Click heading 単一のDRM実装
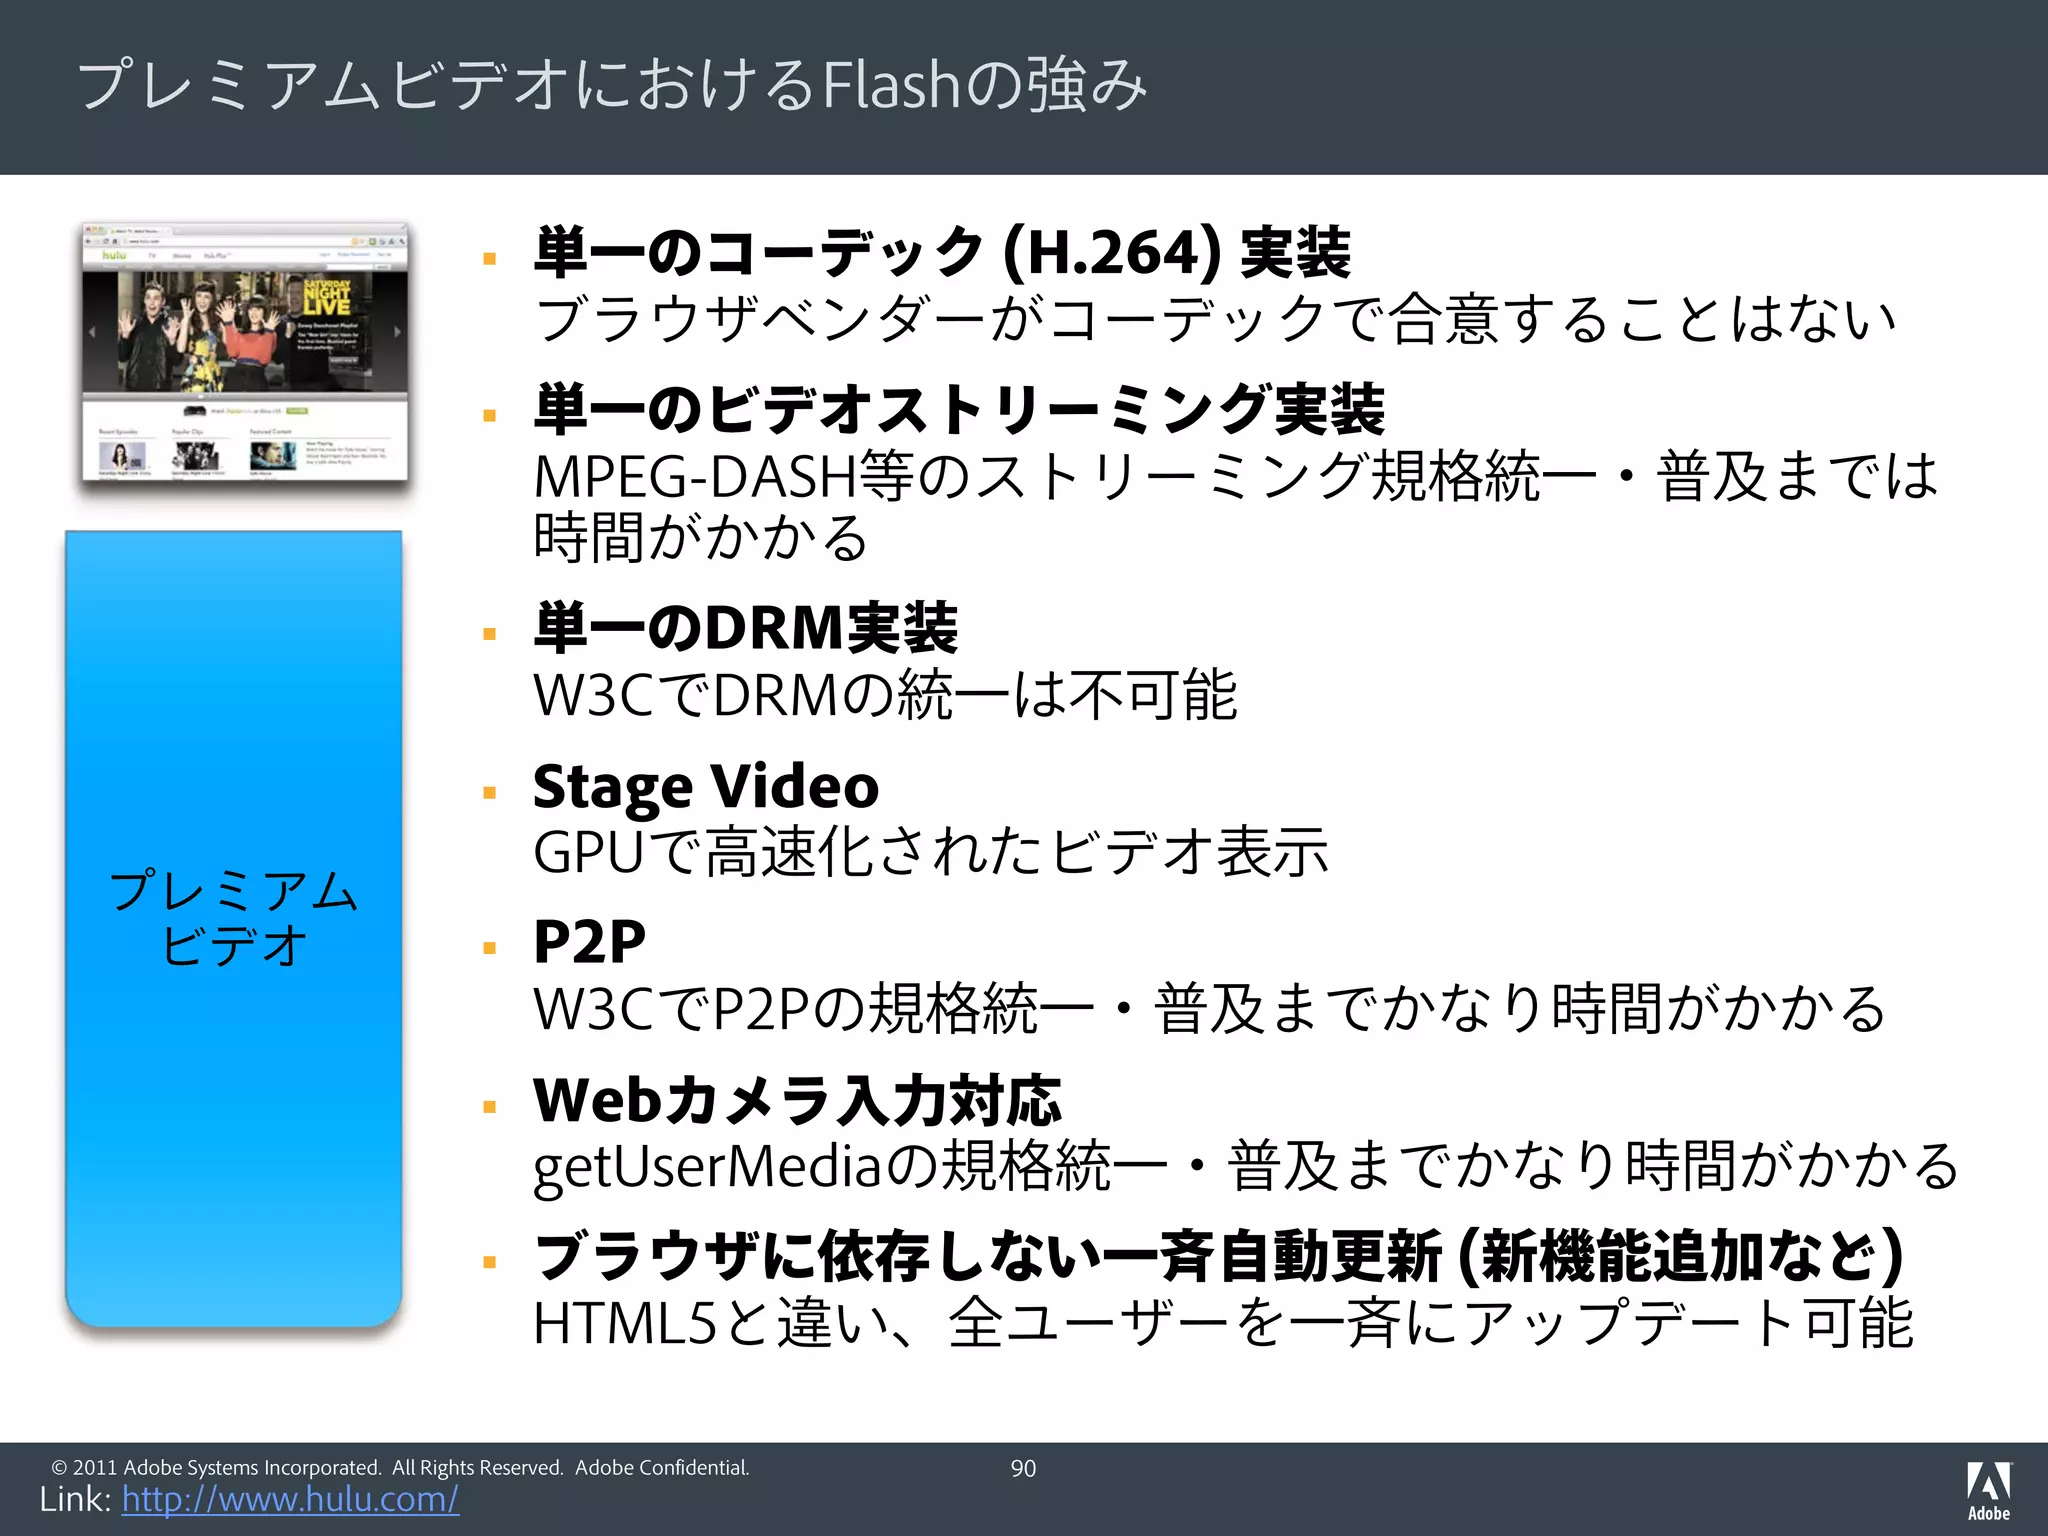2048x1536 pixels. (746, 628)
